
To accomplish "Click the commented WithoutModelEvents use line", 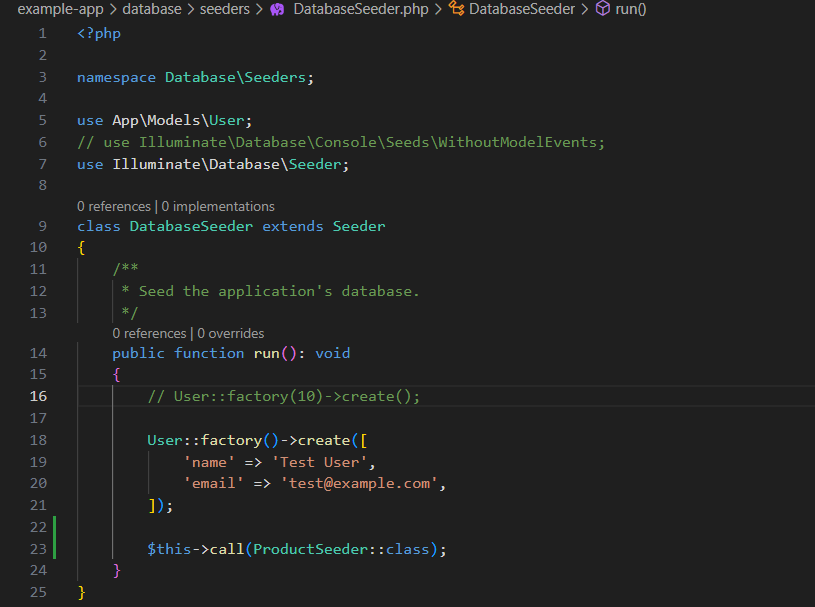I will coord(341,142).
